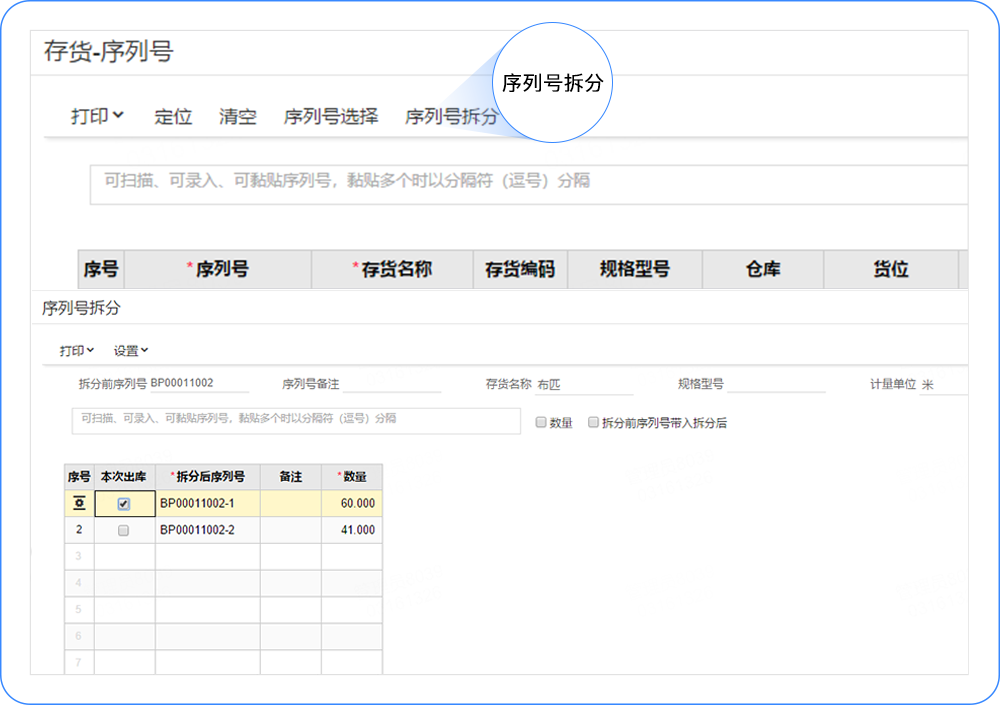This screenshot has height=706, width=1000.
Task: Focus the top serial number scan input
Action: click(x=528, y=184)
